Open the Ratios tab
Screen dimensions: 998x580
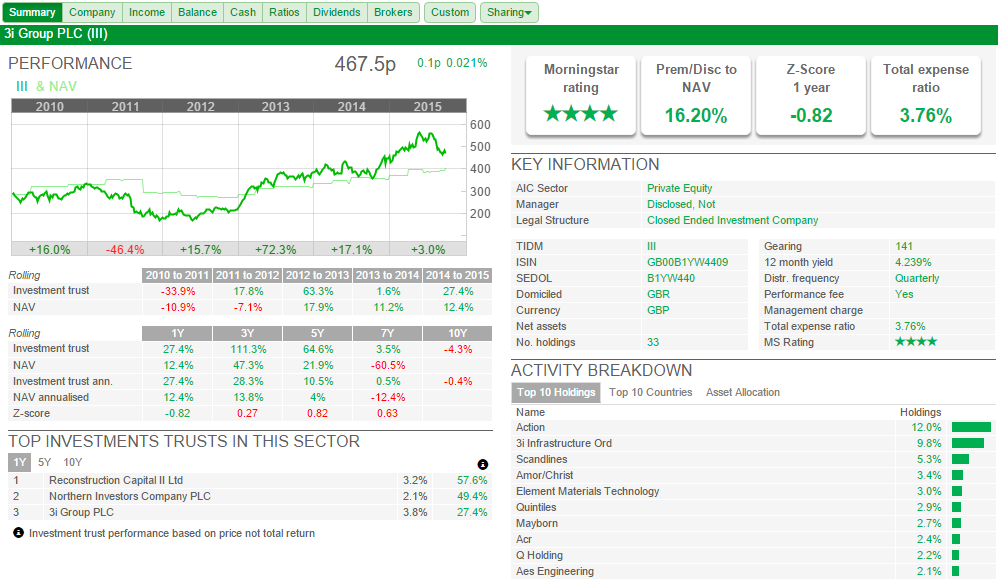coord(284,12)
